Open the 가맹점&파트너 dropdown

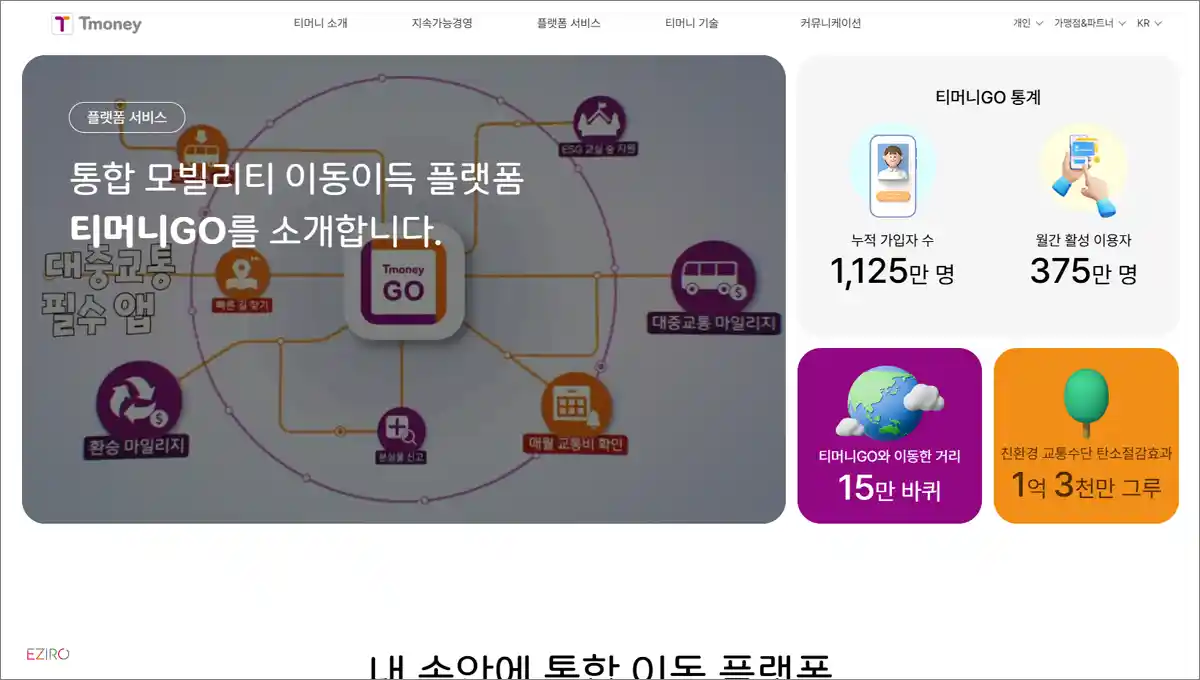click(1088, 21)
